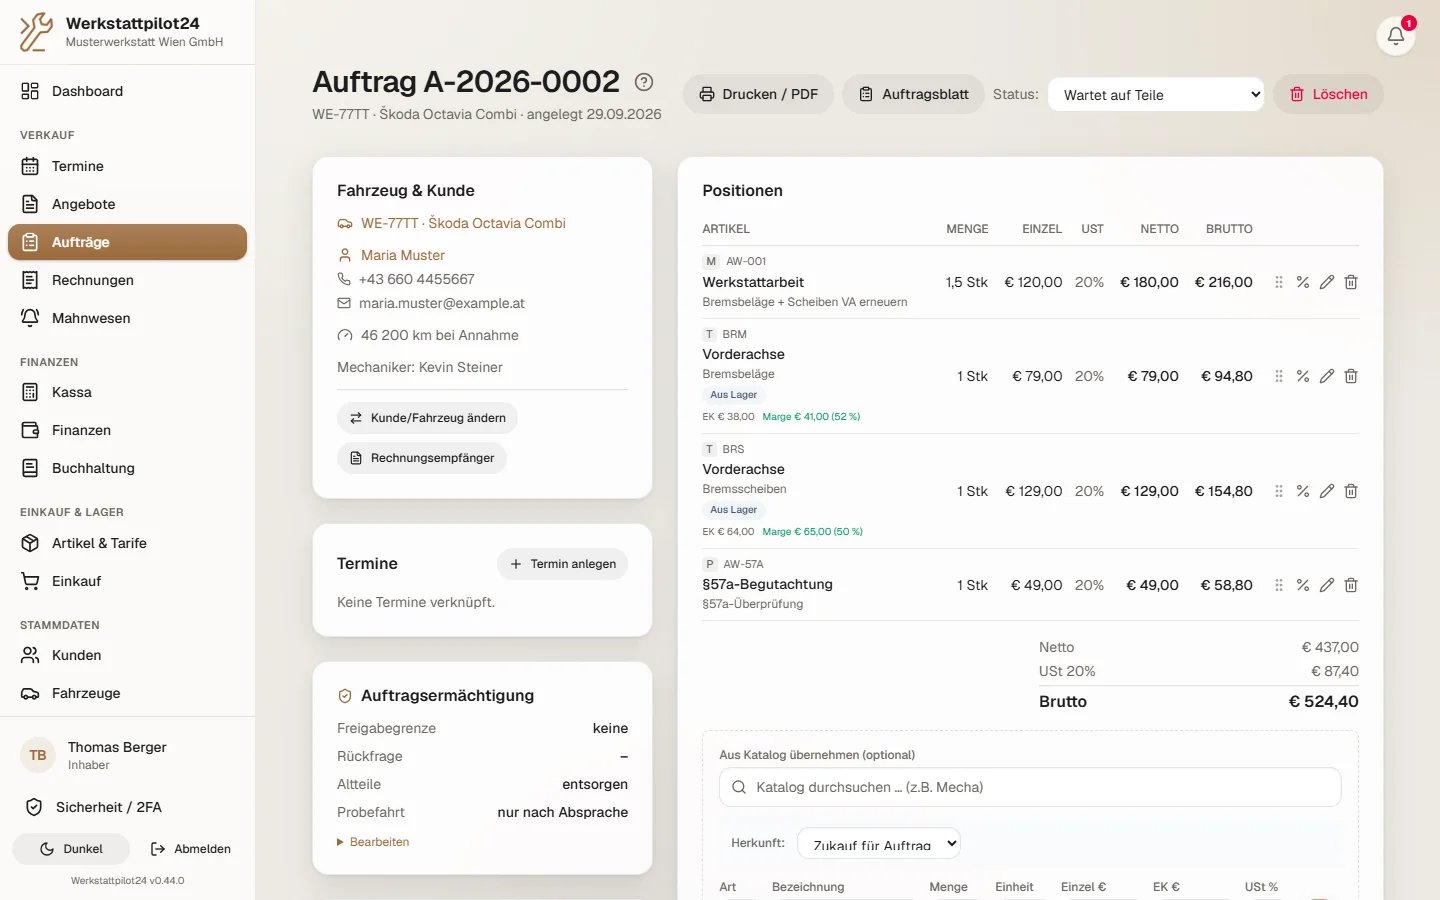This screenshot has width=1440, height=900.
Task: Delete the Bremsscheiben position via trash icon
Action: click(x=1351, y=491)
